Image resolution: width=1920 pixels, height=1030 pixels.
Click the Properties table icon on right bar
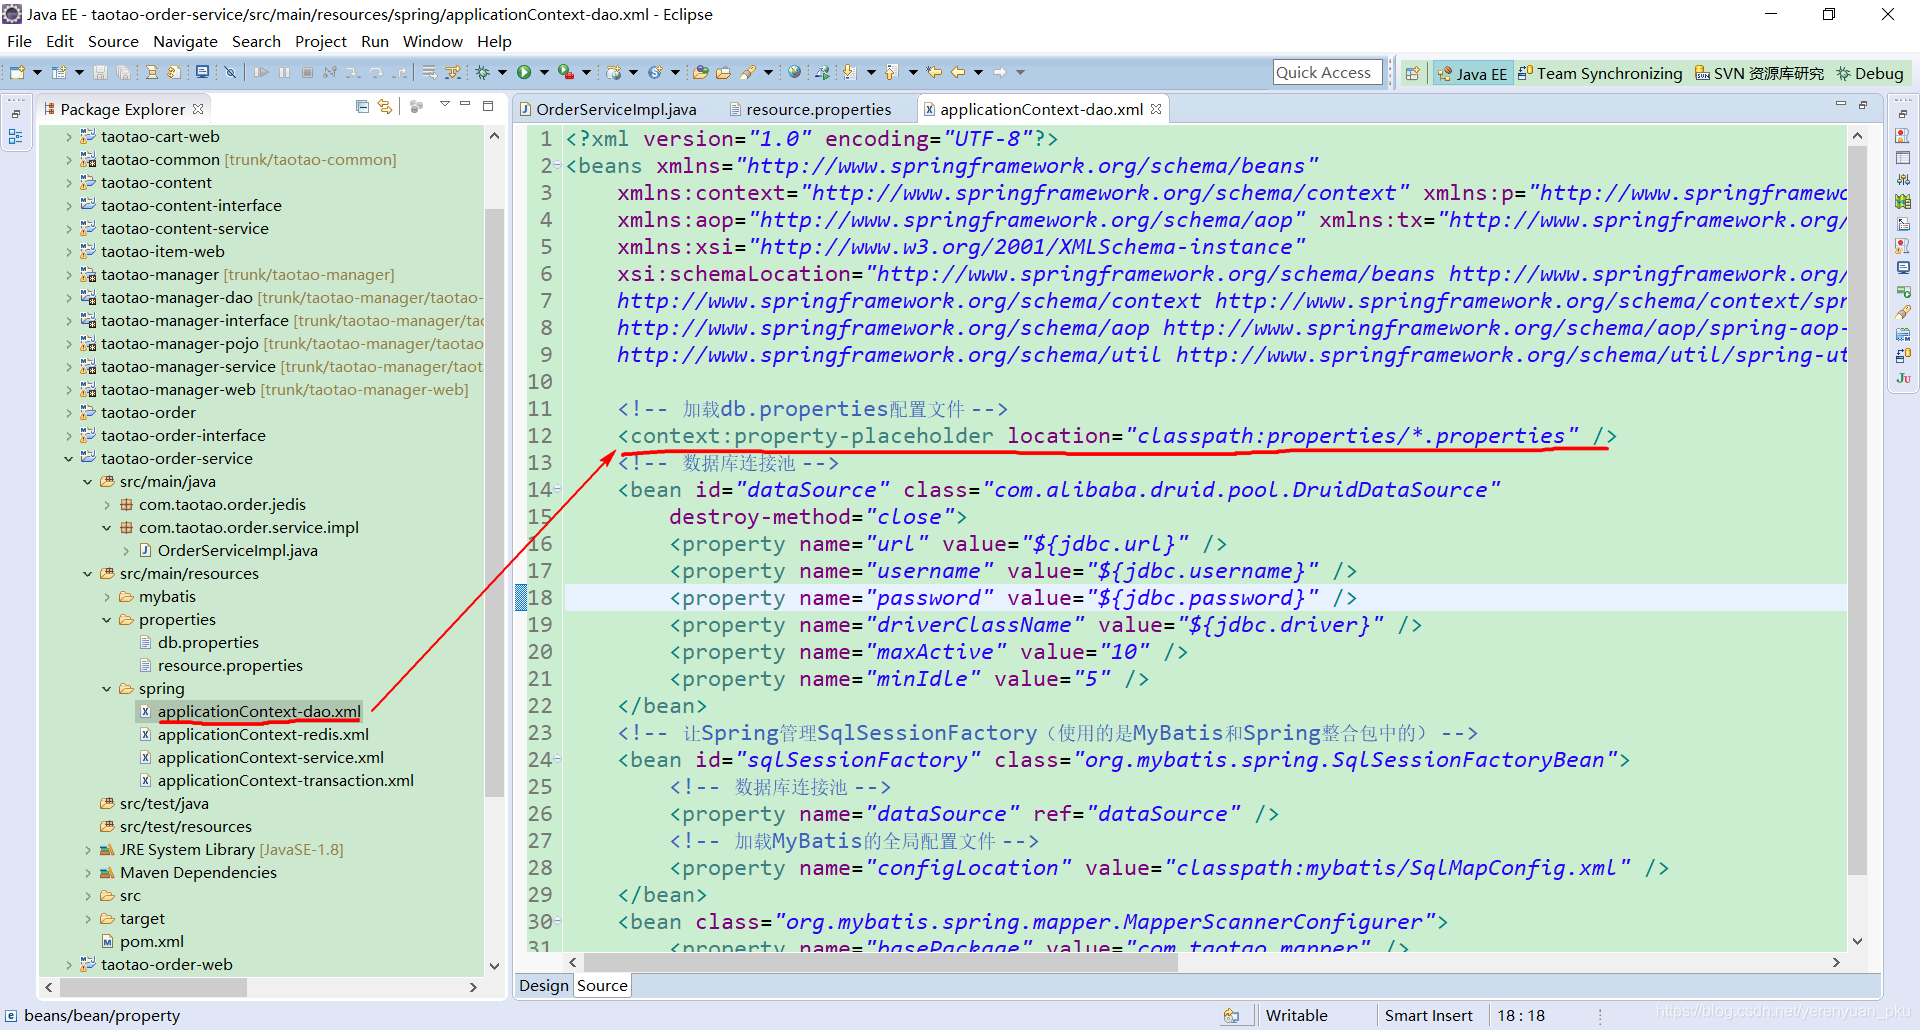pyautogui.click(x=1903, y=157)
